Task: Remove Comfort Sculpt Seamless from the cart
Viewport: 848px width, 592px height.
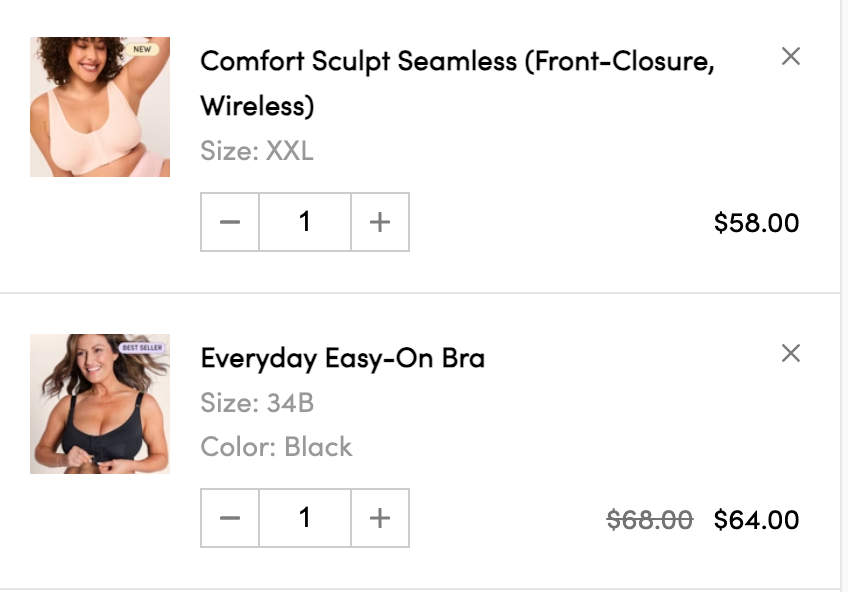Action: 791,56
